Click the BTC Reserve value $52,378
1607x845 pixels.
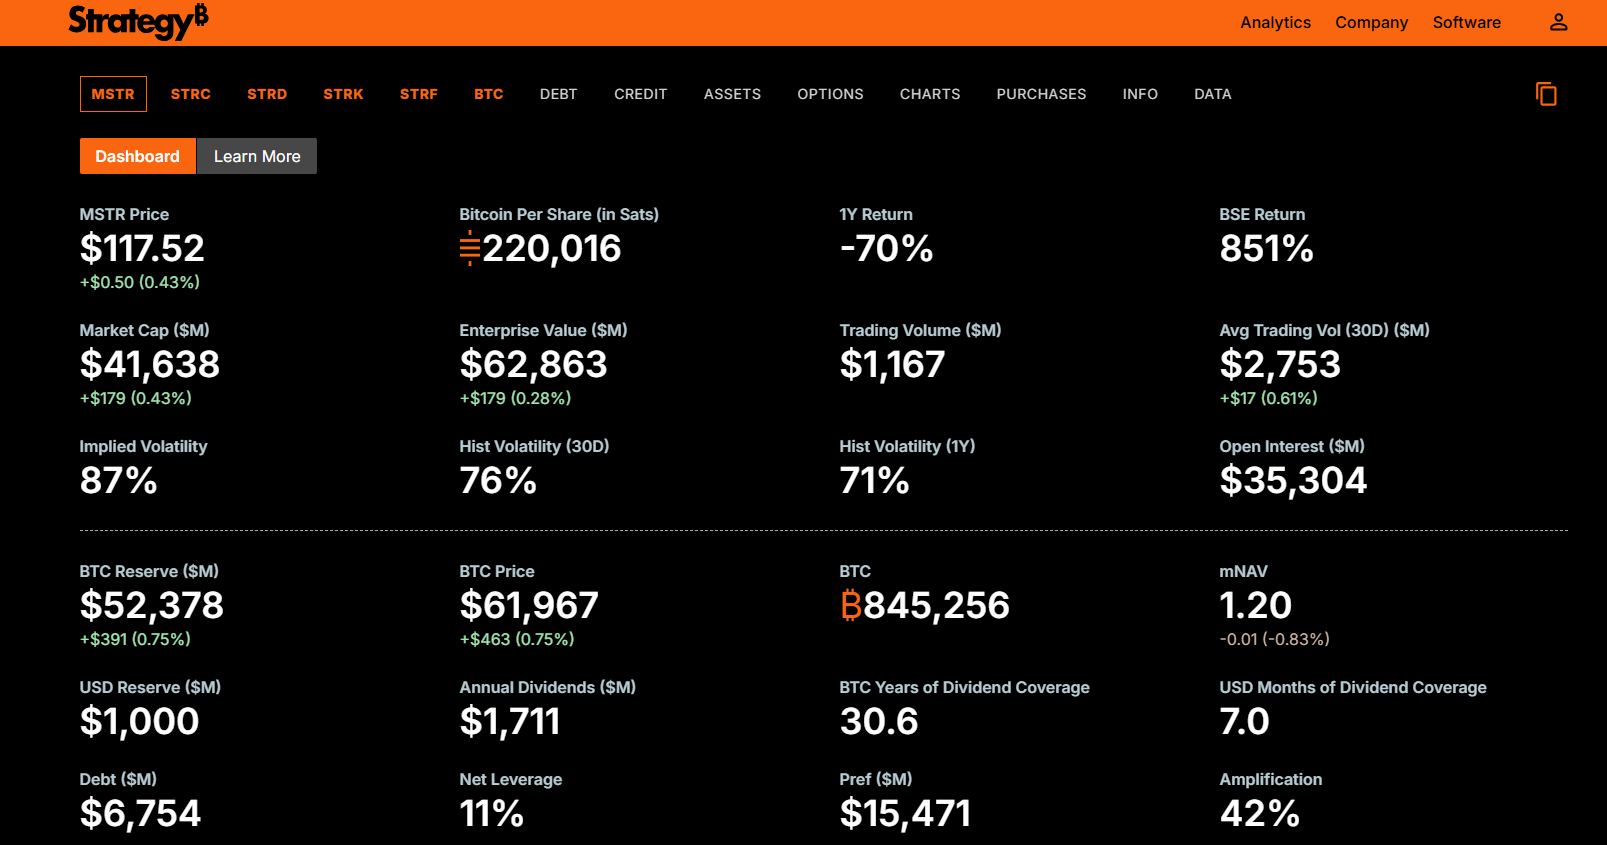(152, 605)
